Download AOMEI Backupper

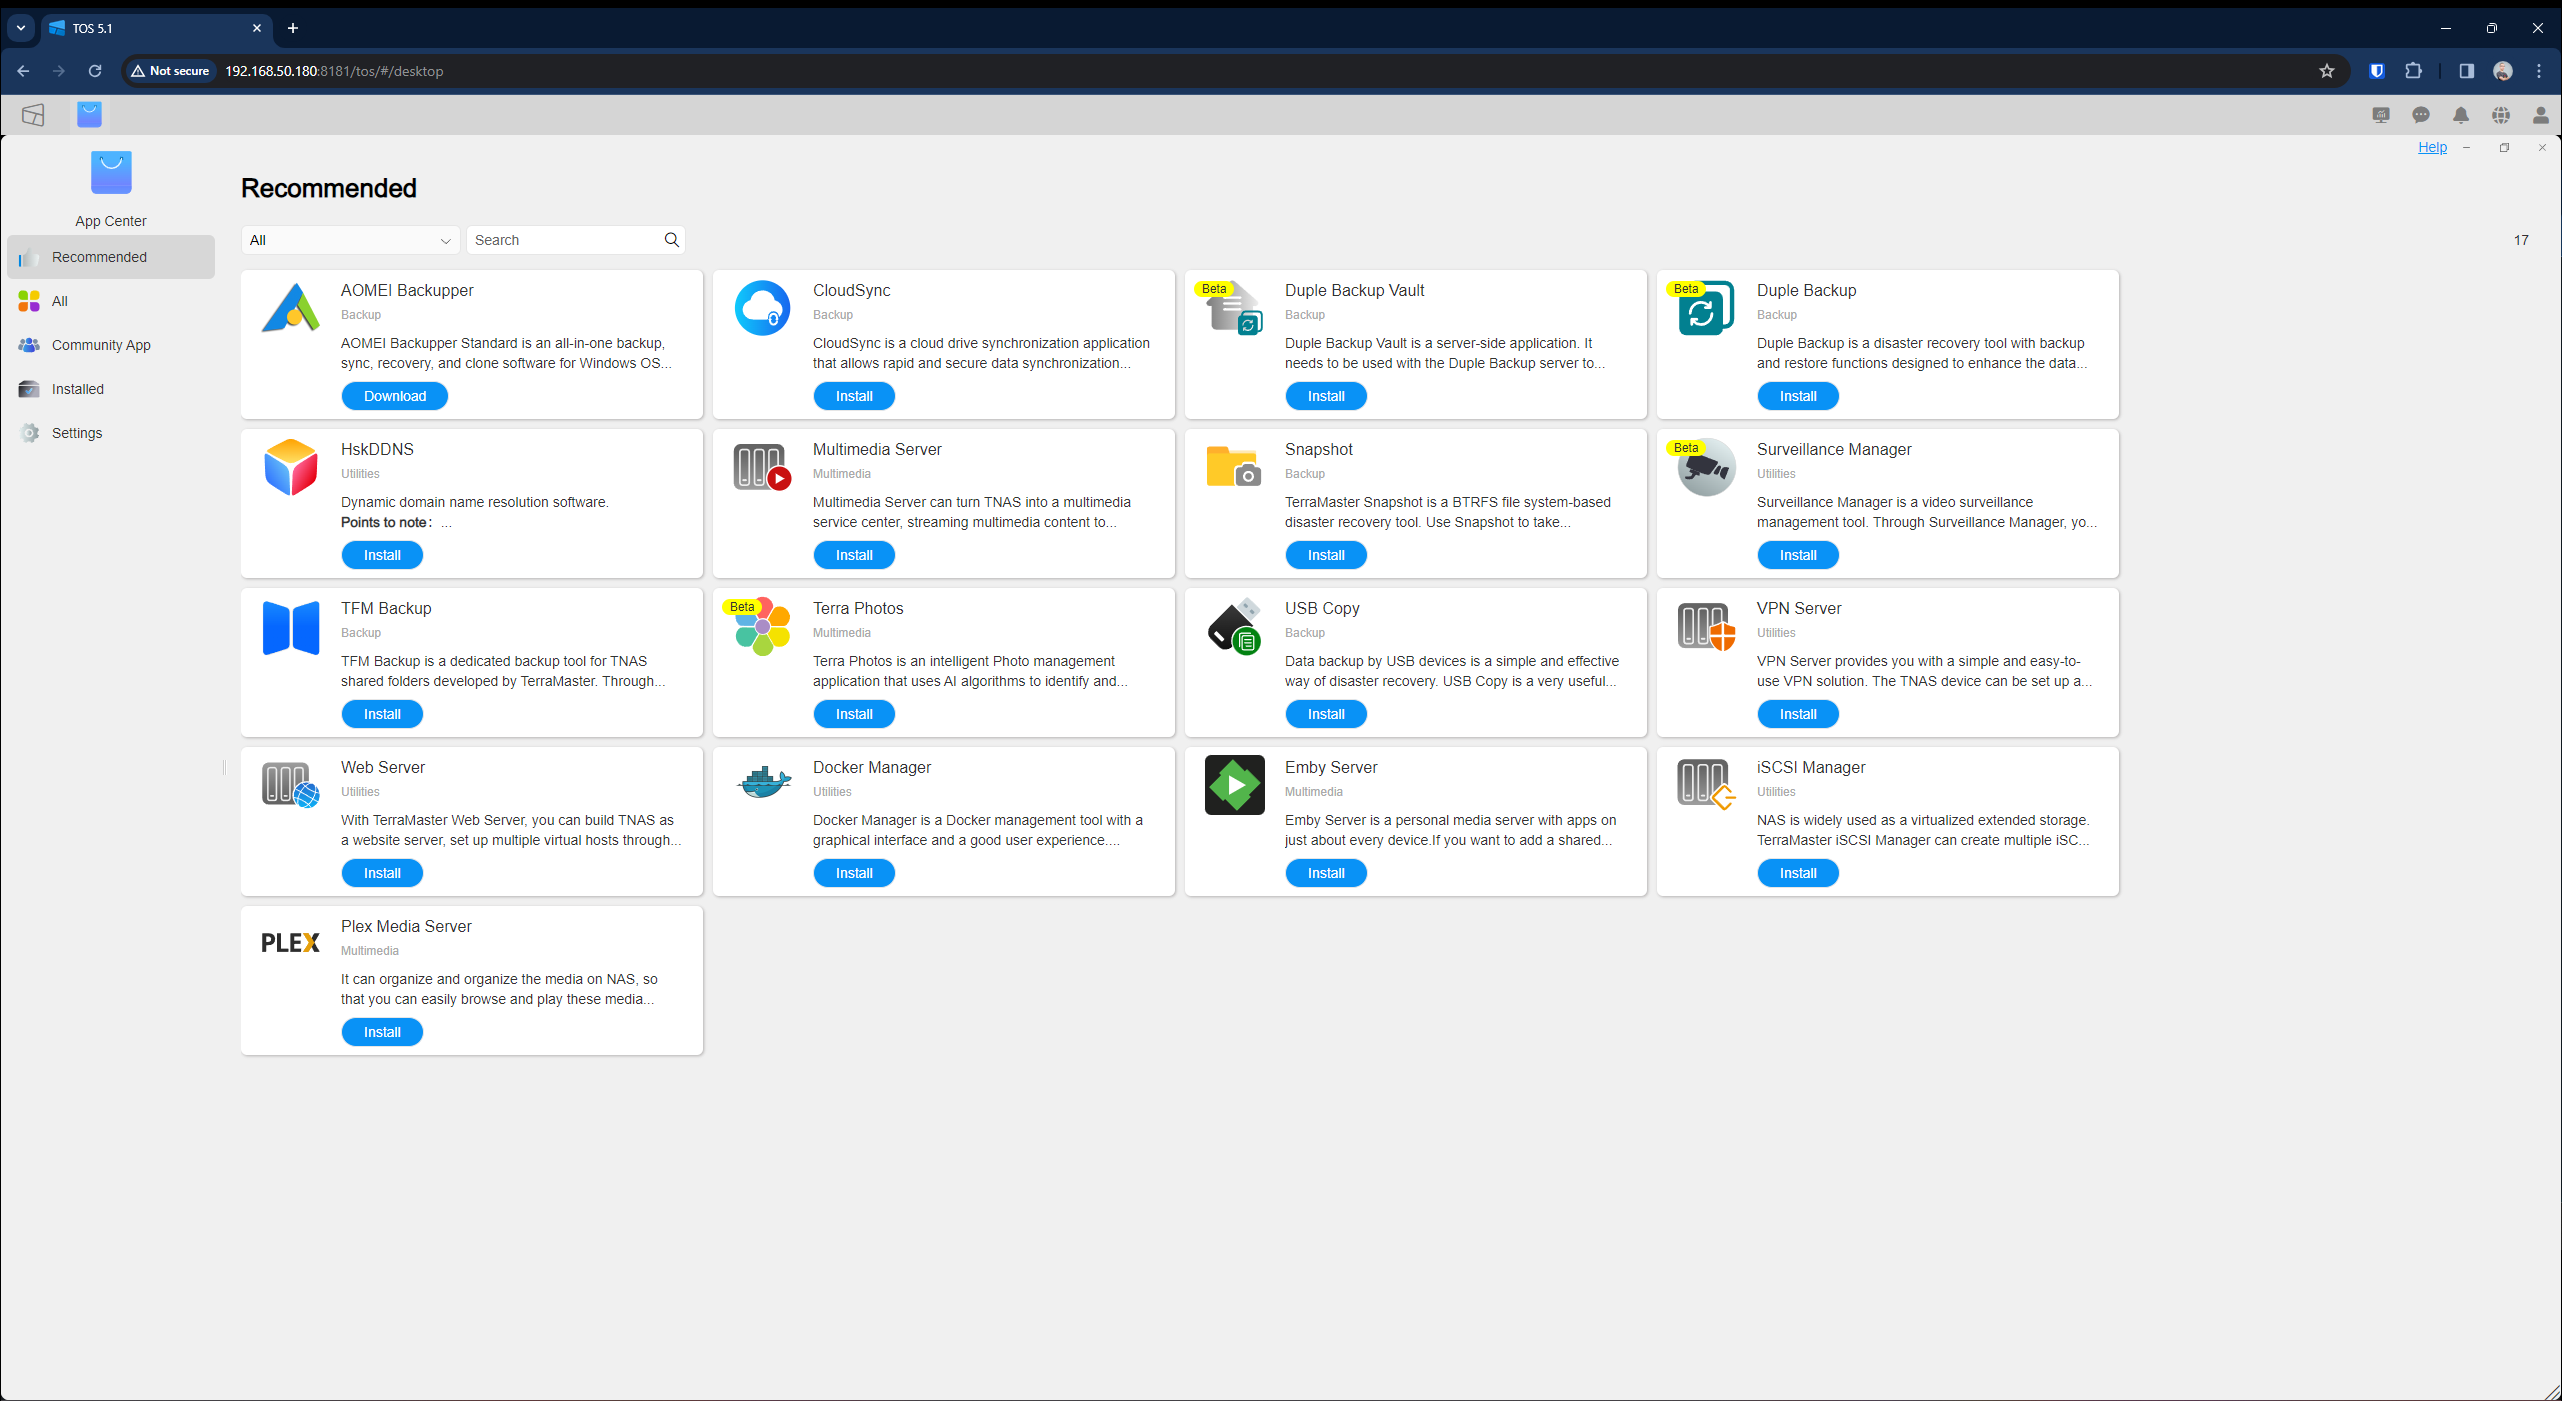395,396
